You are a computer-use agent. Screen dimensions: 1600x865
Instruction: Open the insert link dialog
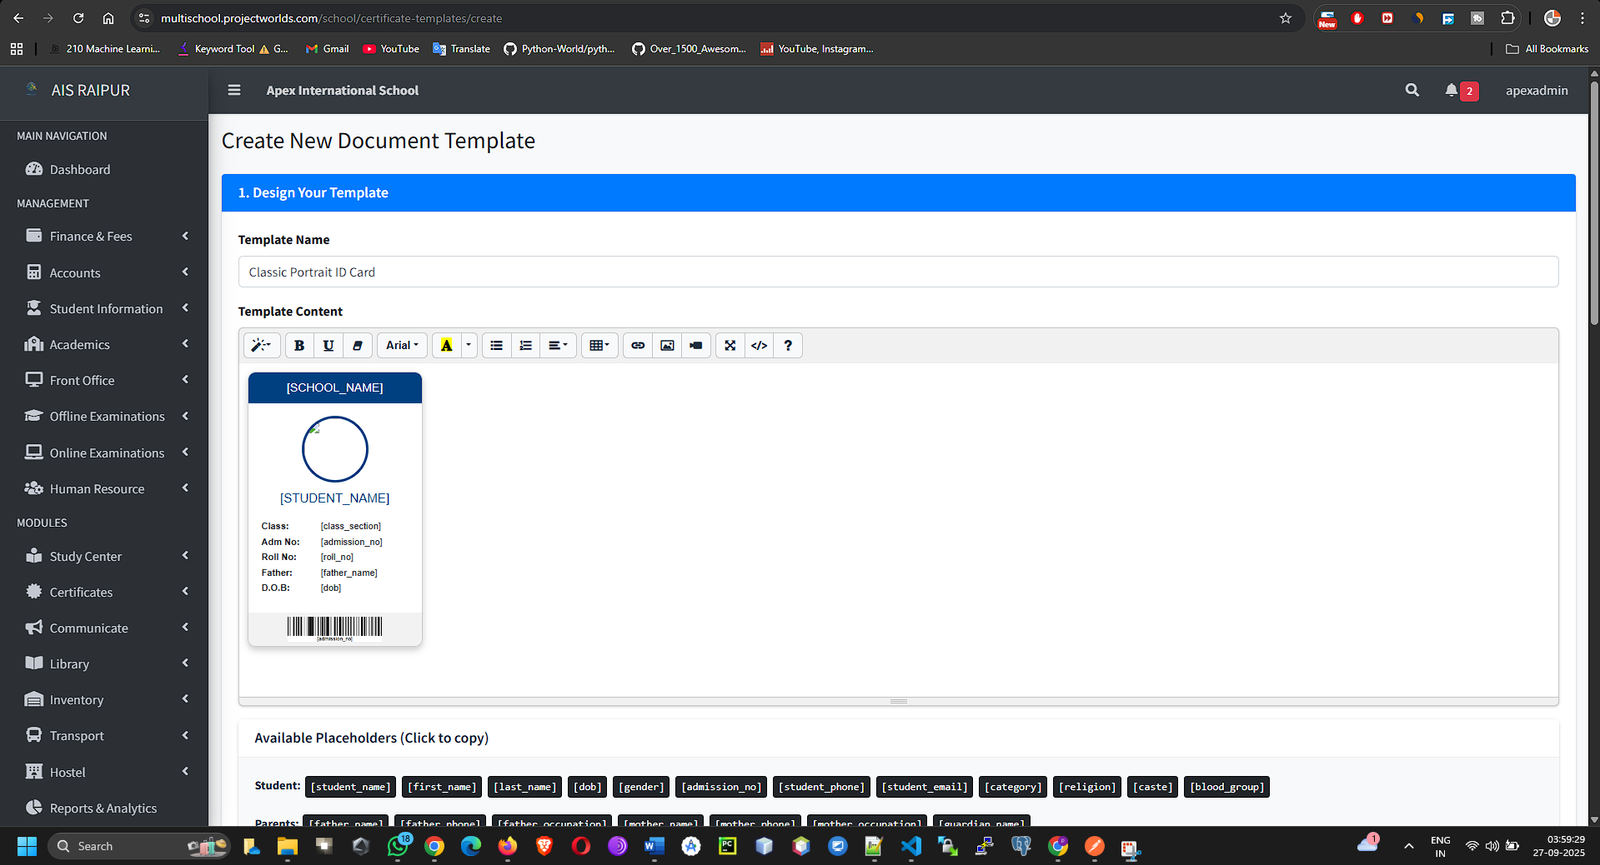[638, 346]
